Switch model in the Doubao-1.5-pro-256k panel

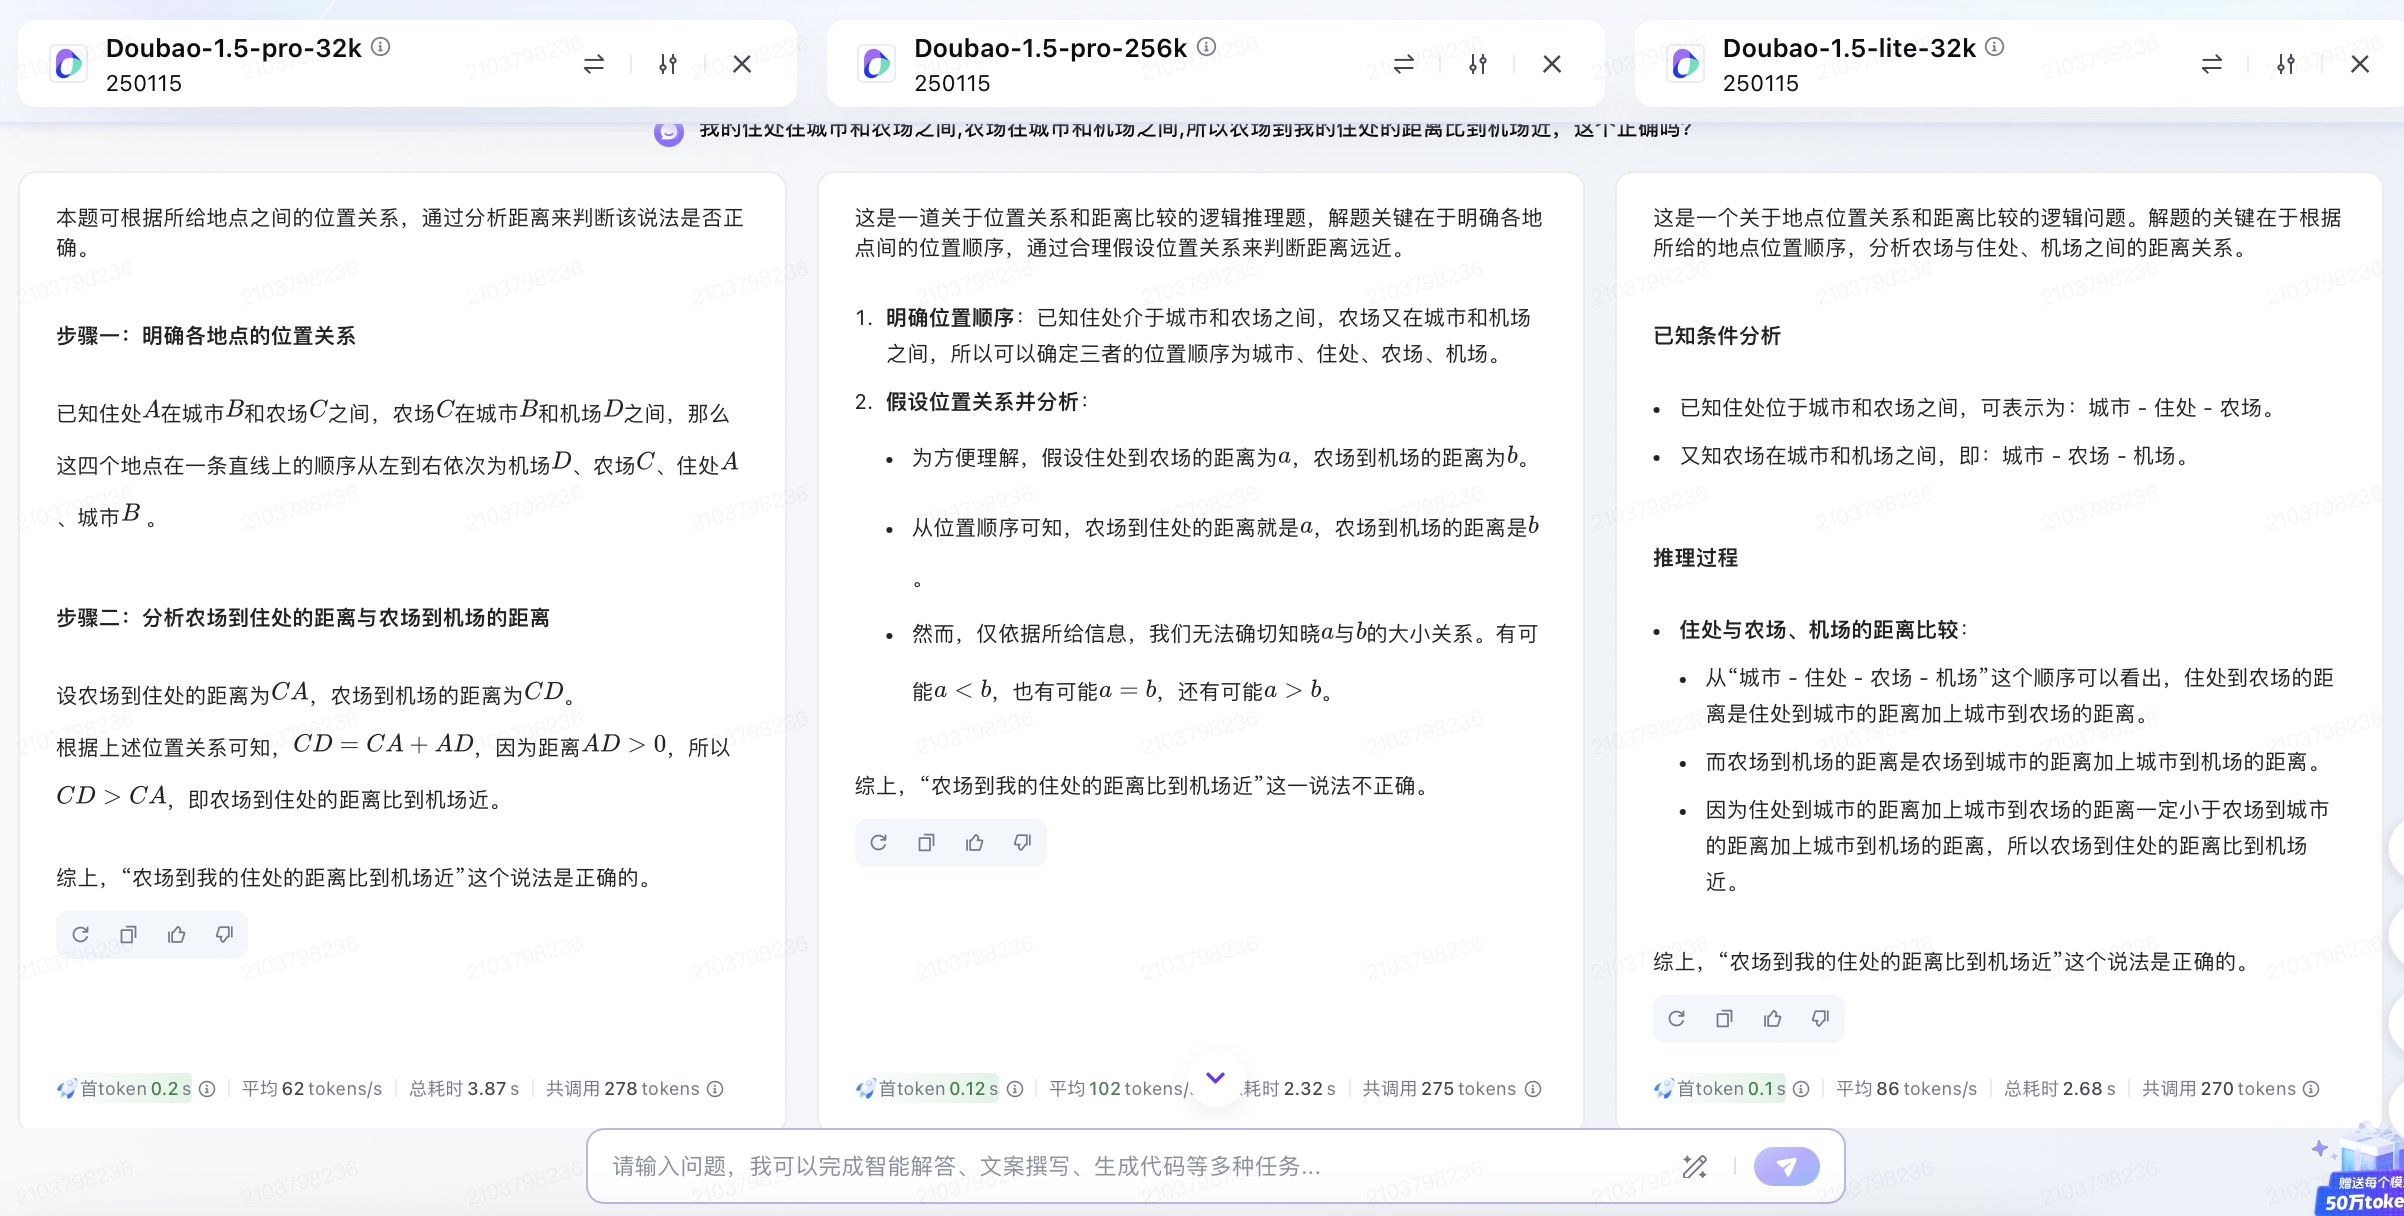click(1404, 64)
